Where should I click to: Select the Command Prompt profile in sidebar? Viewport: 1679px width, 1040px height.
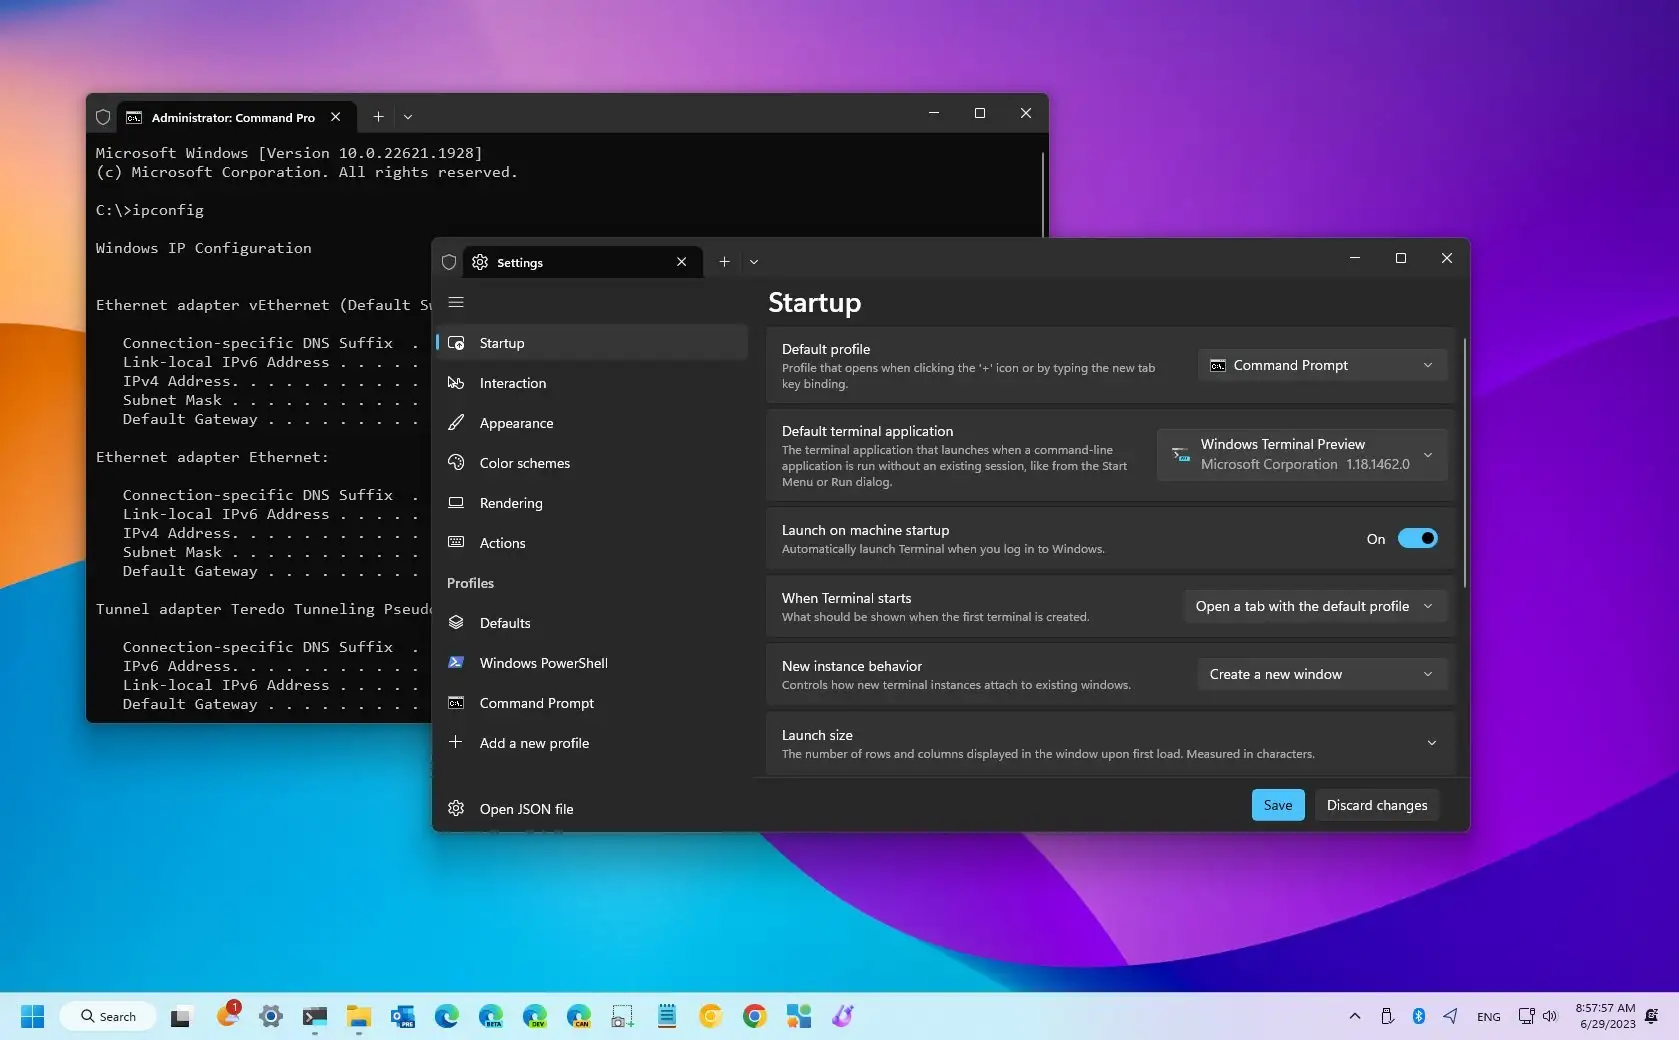point(592,703)
